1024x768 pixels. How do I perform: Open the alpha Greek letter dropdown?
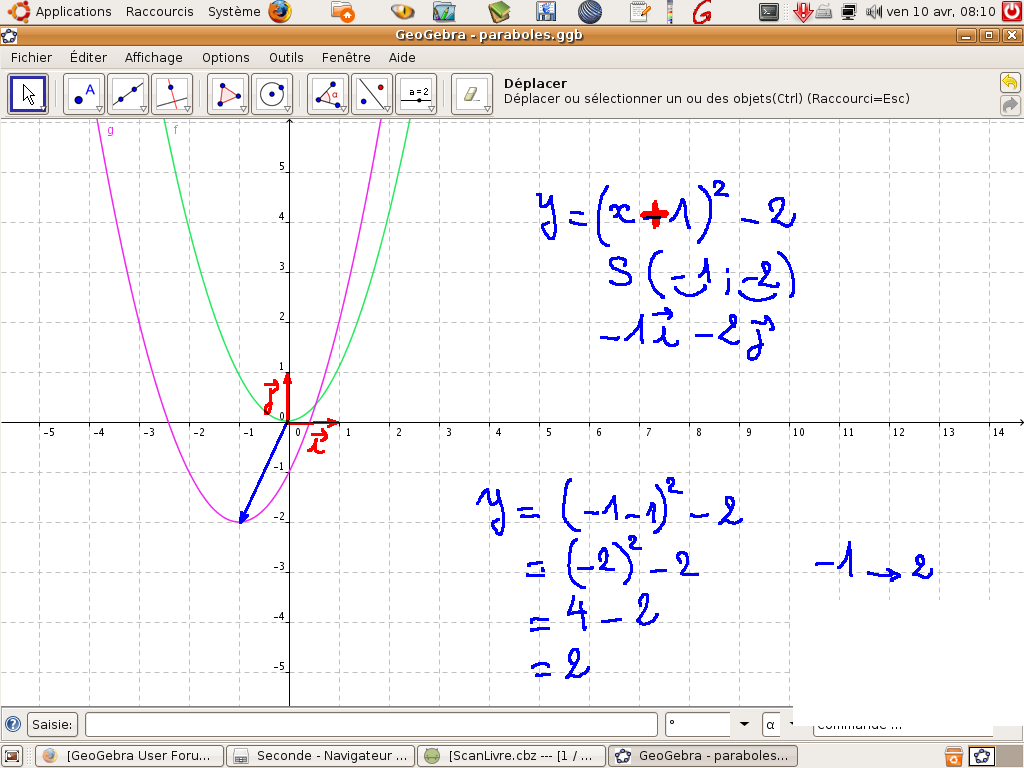coord(778,724)
